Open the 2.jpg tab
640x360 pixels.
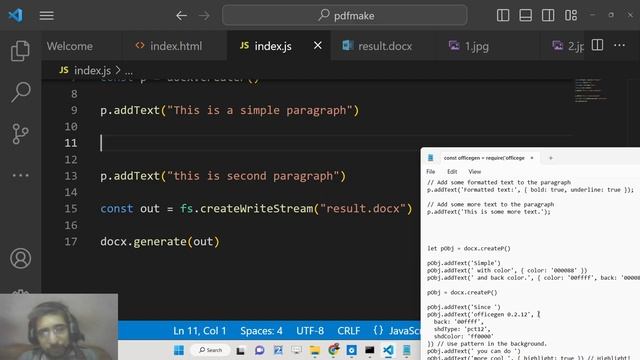pyautogui.click(x=568, y=46)
